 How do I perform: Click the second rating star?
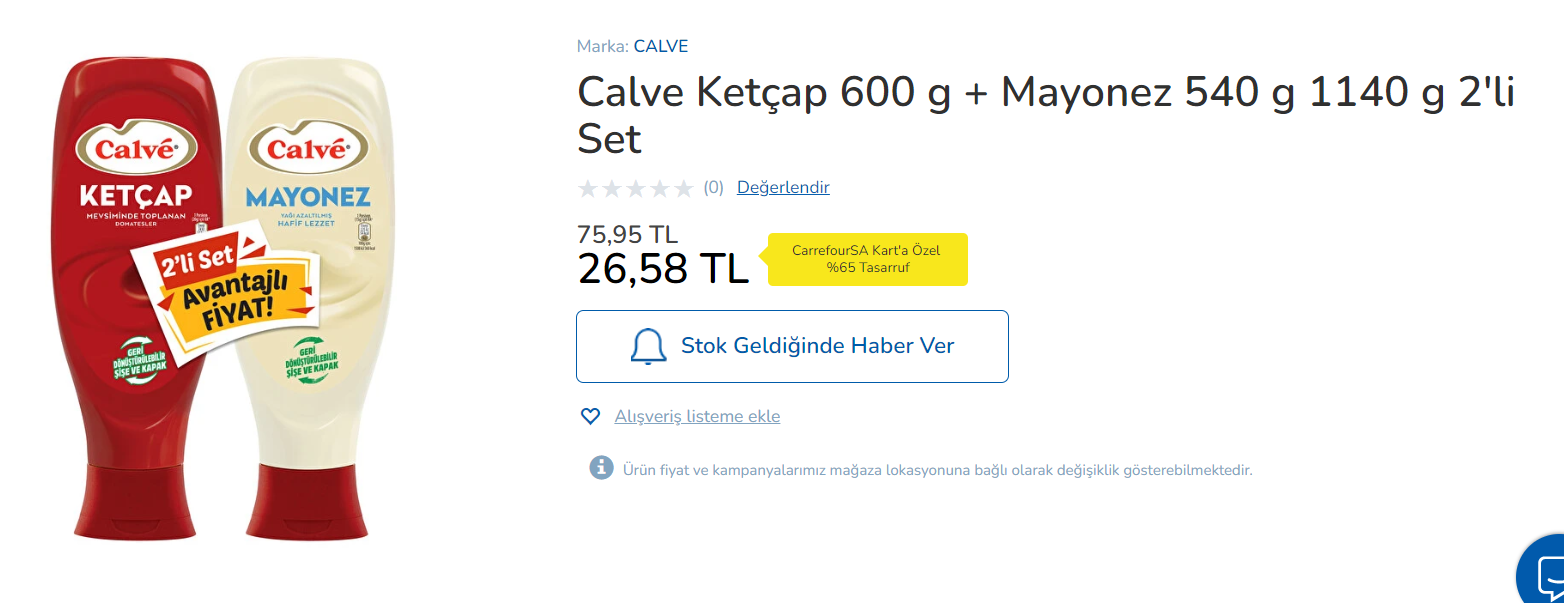[x=612, y=188]
